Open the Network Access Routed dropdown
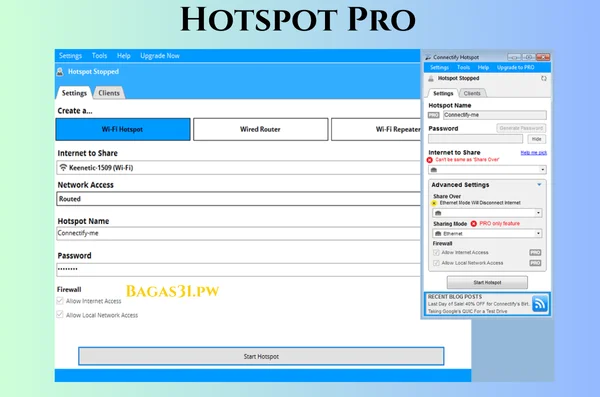The width and height of the screenshot is (600, 397). [x=238, y=199]
